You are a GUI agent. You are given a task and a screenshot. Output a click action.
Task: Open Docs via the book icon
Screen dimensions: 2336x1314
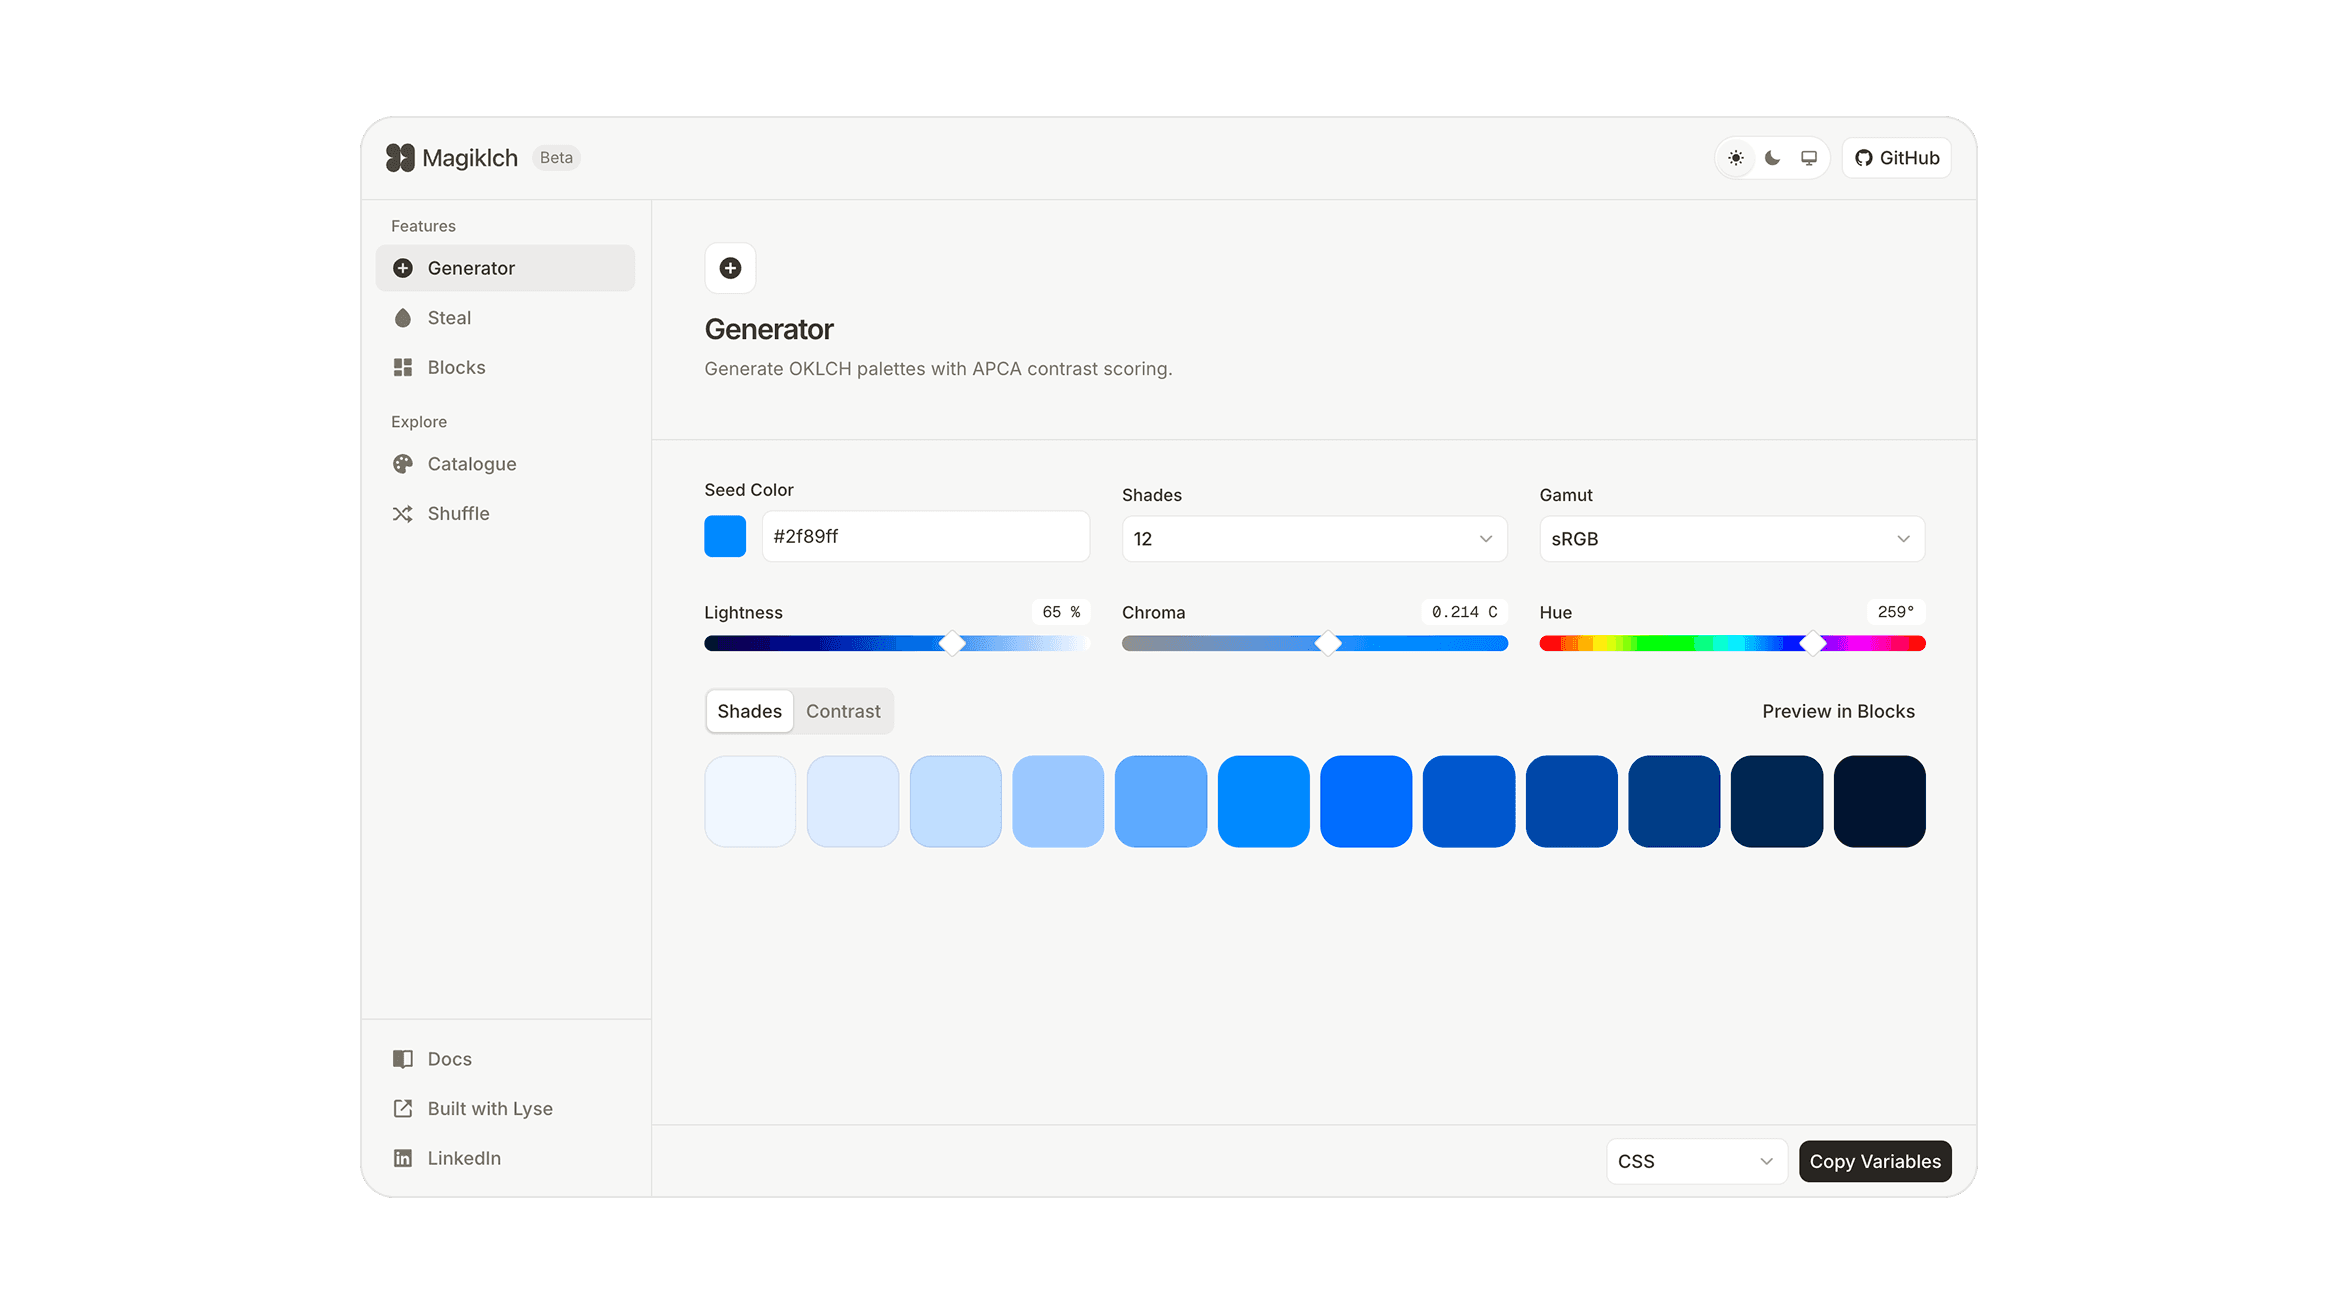point(403,1058)
